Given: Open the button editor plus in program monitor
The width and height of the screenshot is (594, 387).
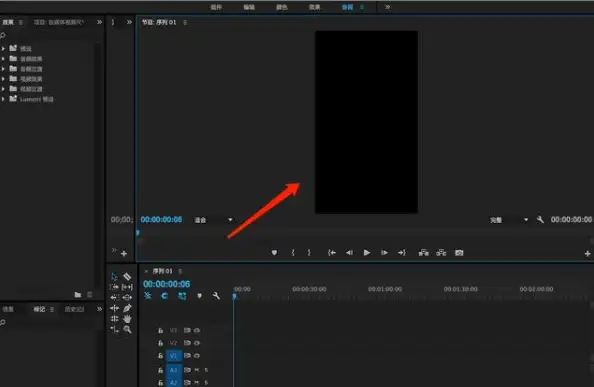Looking at the screenshot, I should 588,254.
